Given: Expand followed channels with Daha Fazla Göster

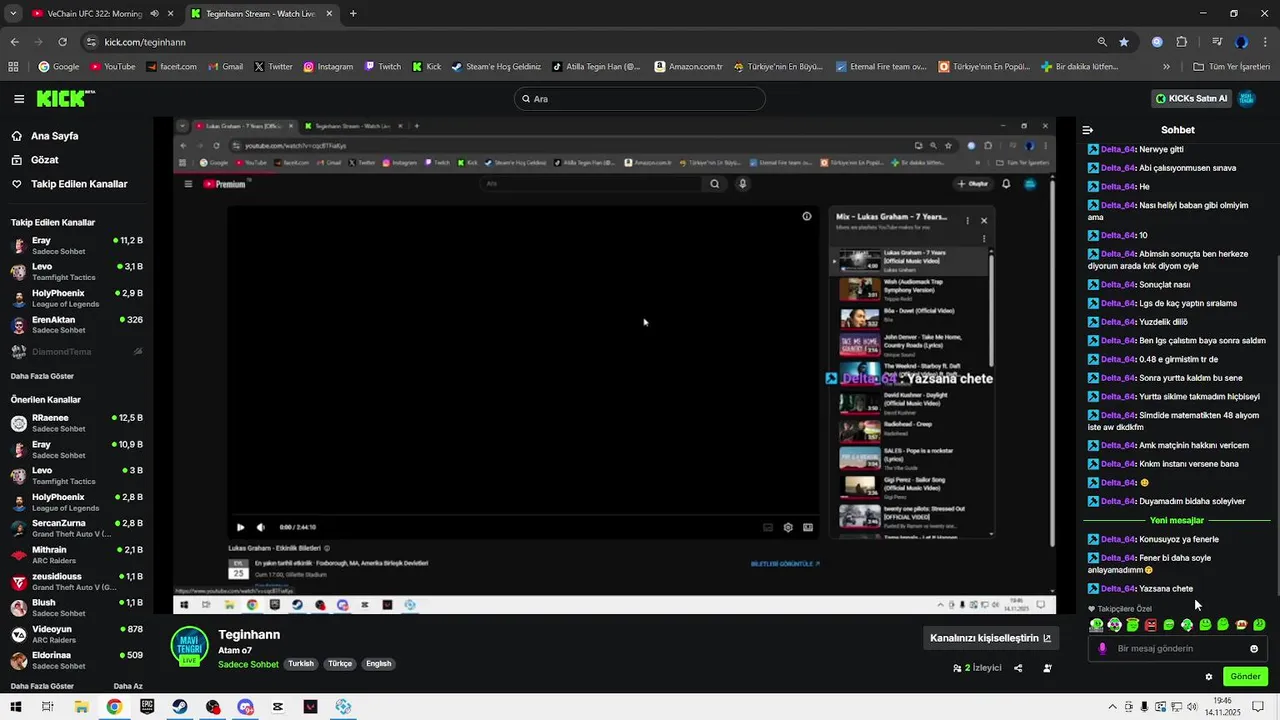Looking at the screenshot, I should click(x=42, y=376).
